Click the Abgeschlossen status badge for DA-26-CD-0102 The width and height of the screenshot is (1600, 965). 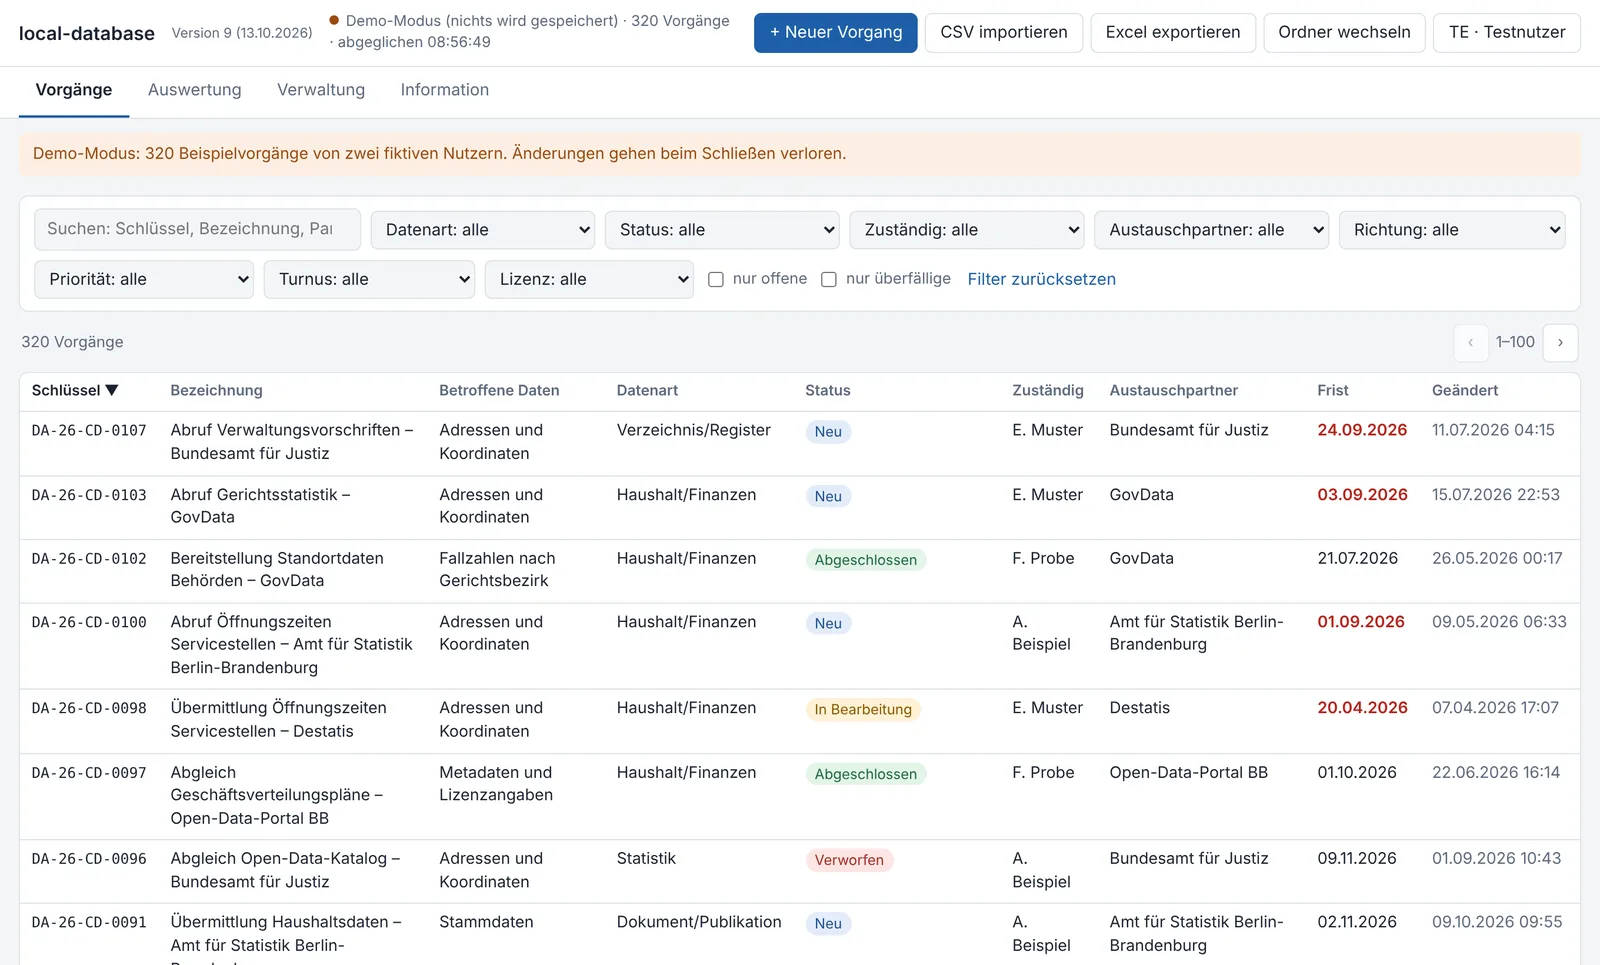(x=866, y=560)
